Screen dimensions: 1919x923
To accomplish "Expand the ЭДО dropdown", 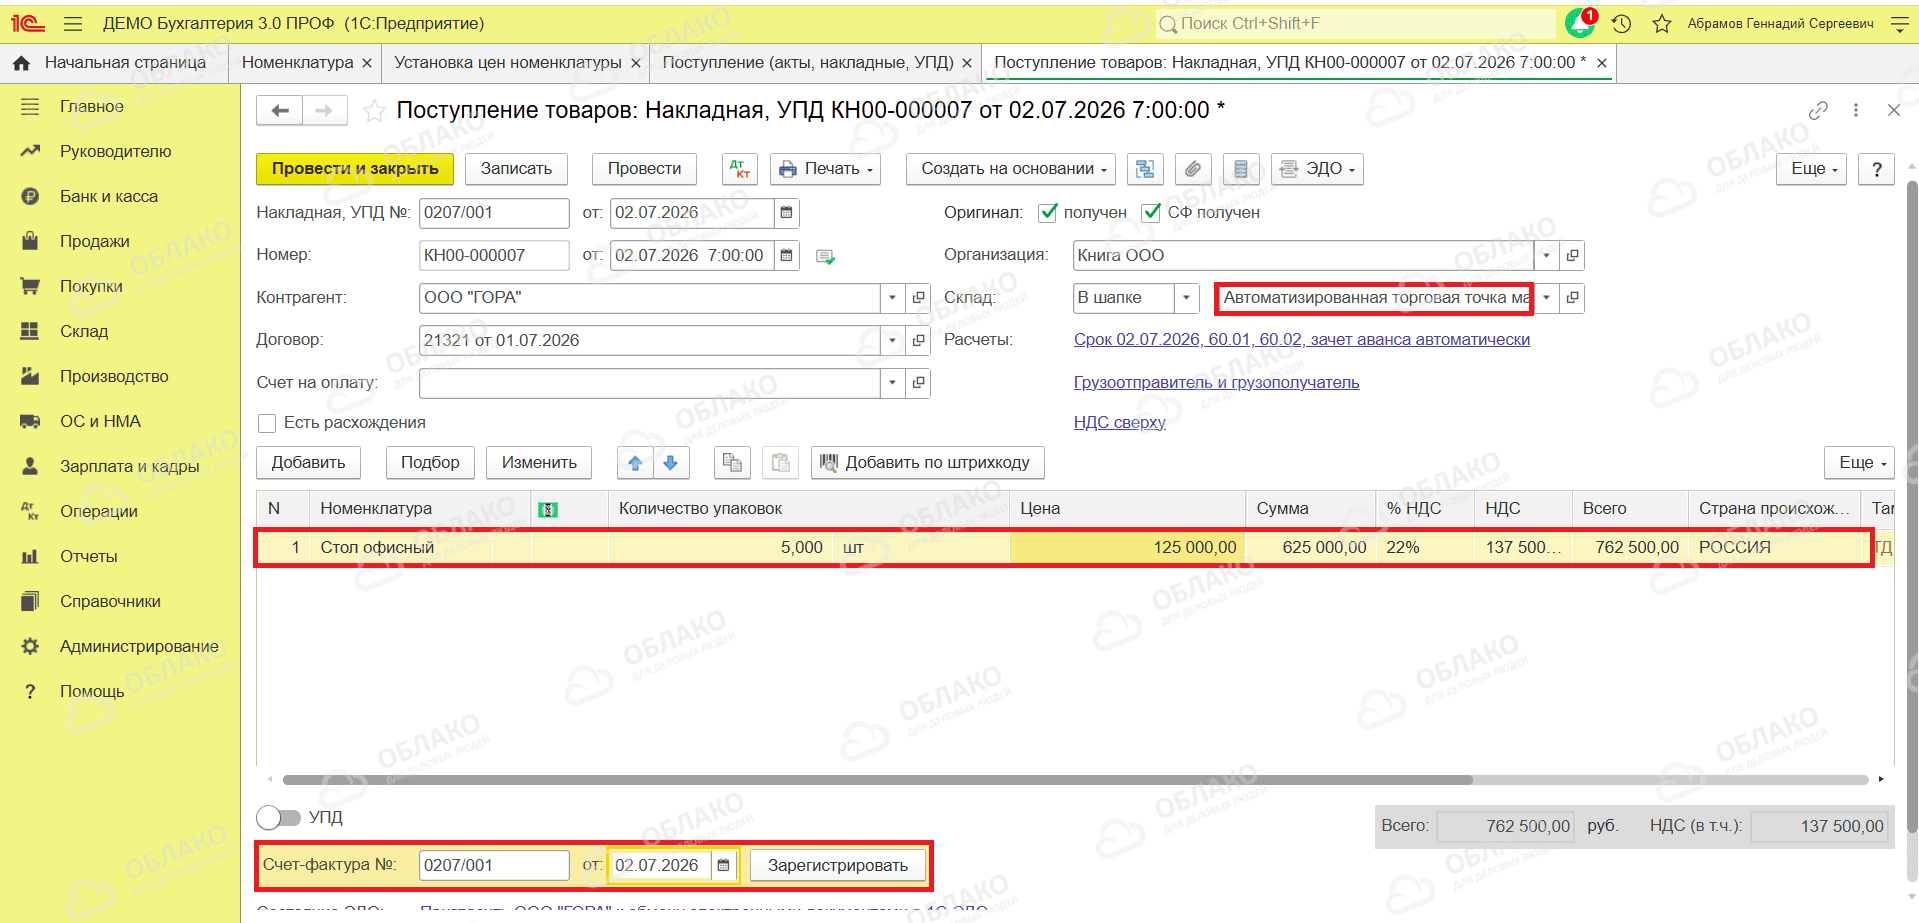I will pyautogui.click(x=1317, y=169).
